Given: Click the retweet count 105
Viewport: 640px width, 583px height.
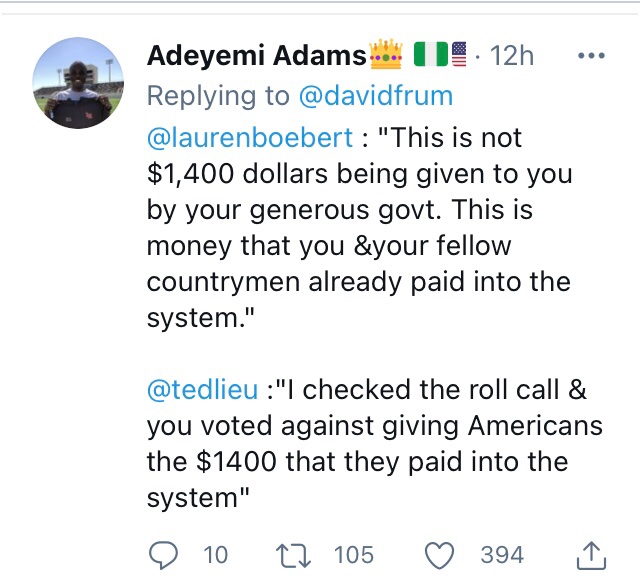Looking at the screenshot, I should coord(354,554).
